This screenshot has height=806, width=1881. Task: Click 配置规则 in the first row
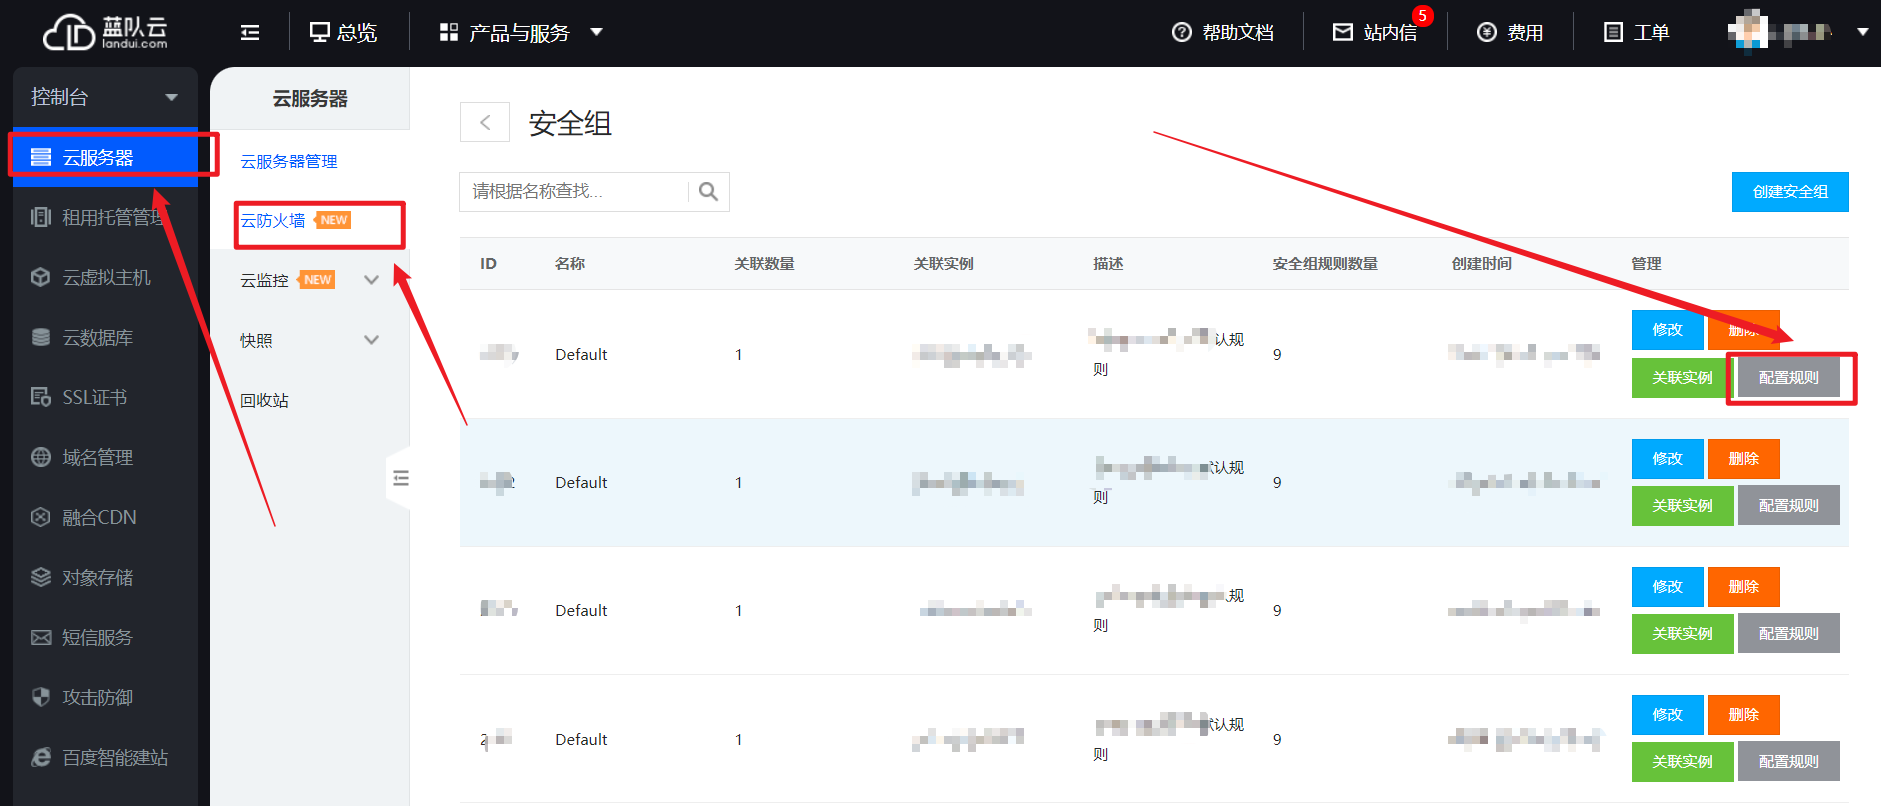tap(1788, 378)
